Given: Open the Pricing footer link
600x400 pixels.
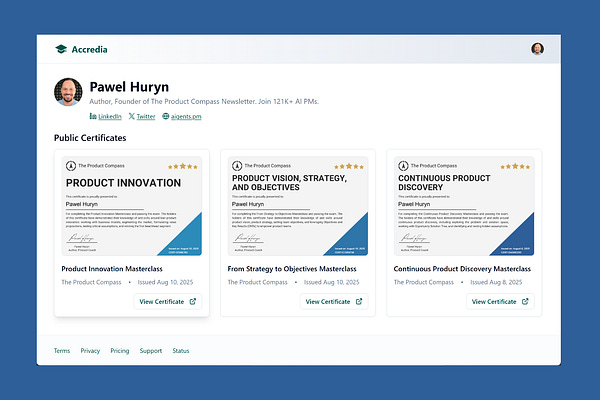Looking at the screenshot, I should (x=120, y=351).
